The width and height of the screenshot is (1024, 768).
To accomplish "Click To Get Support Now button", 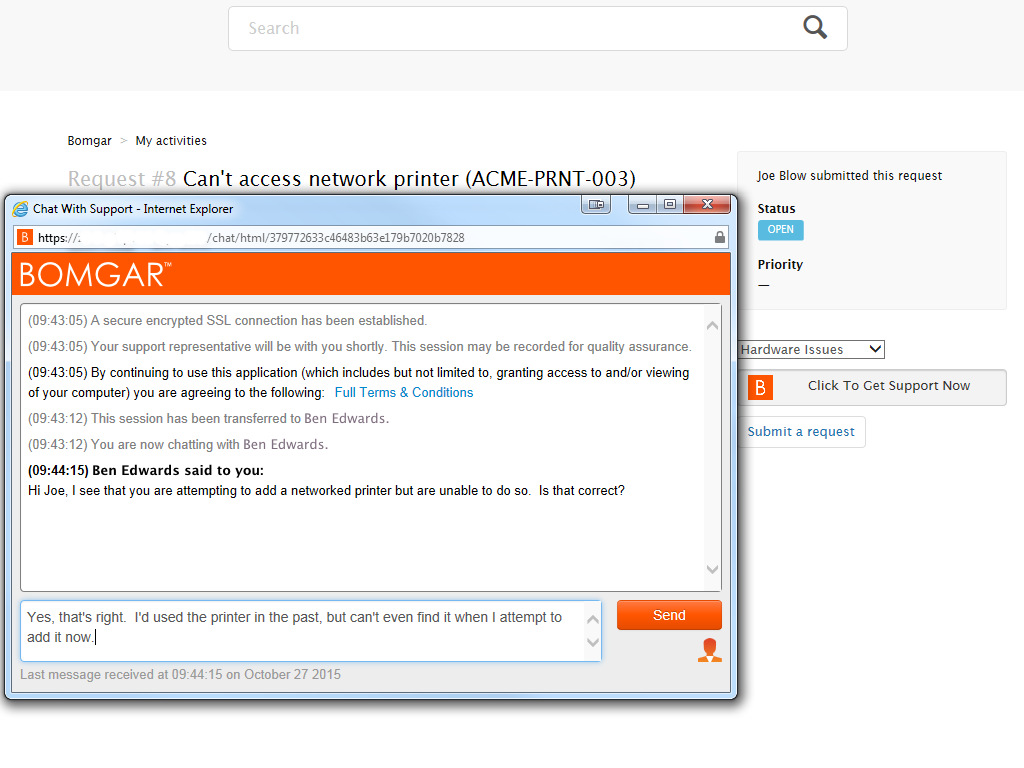I will point(872,387).
